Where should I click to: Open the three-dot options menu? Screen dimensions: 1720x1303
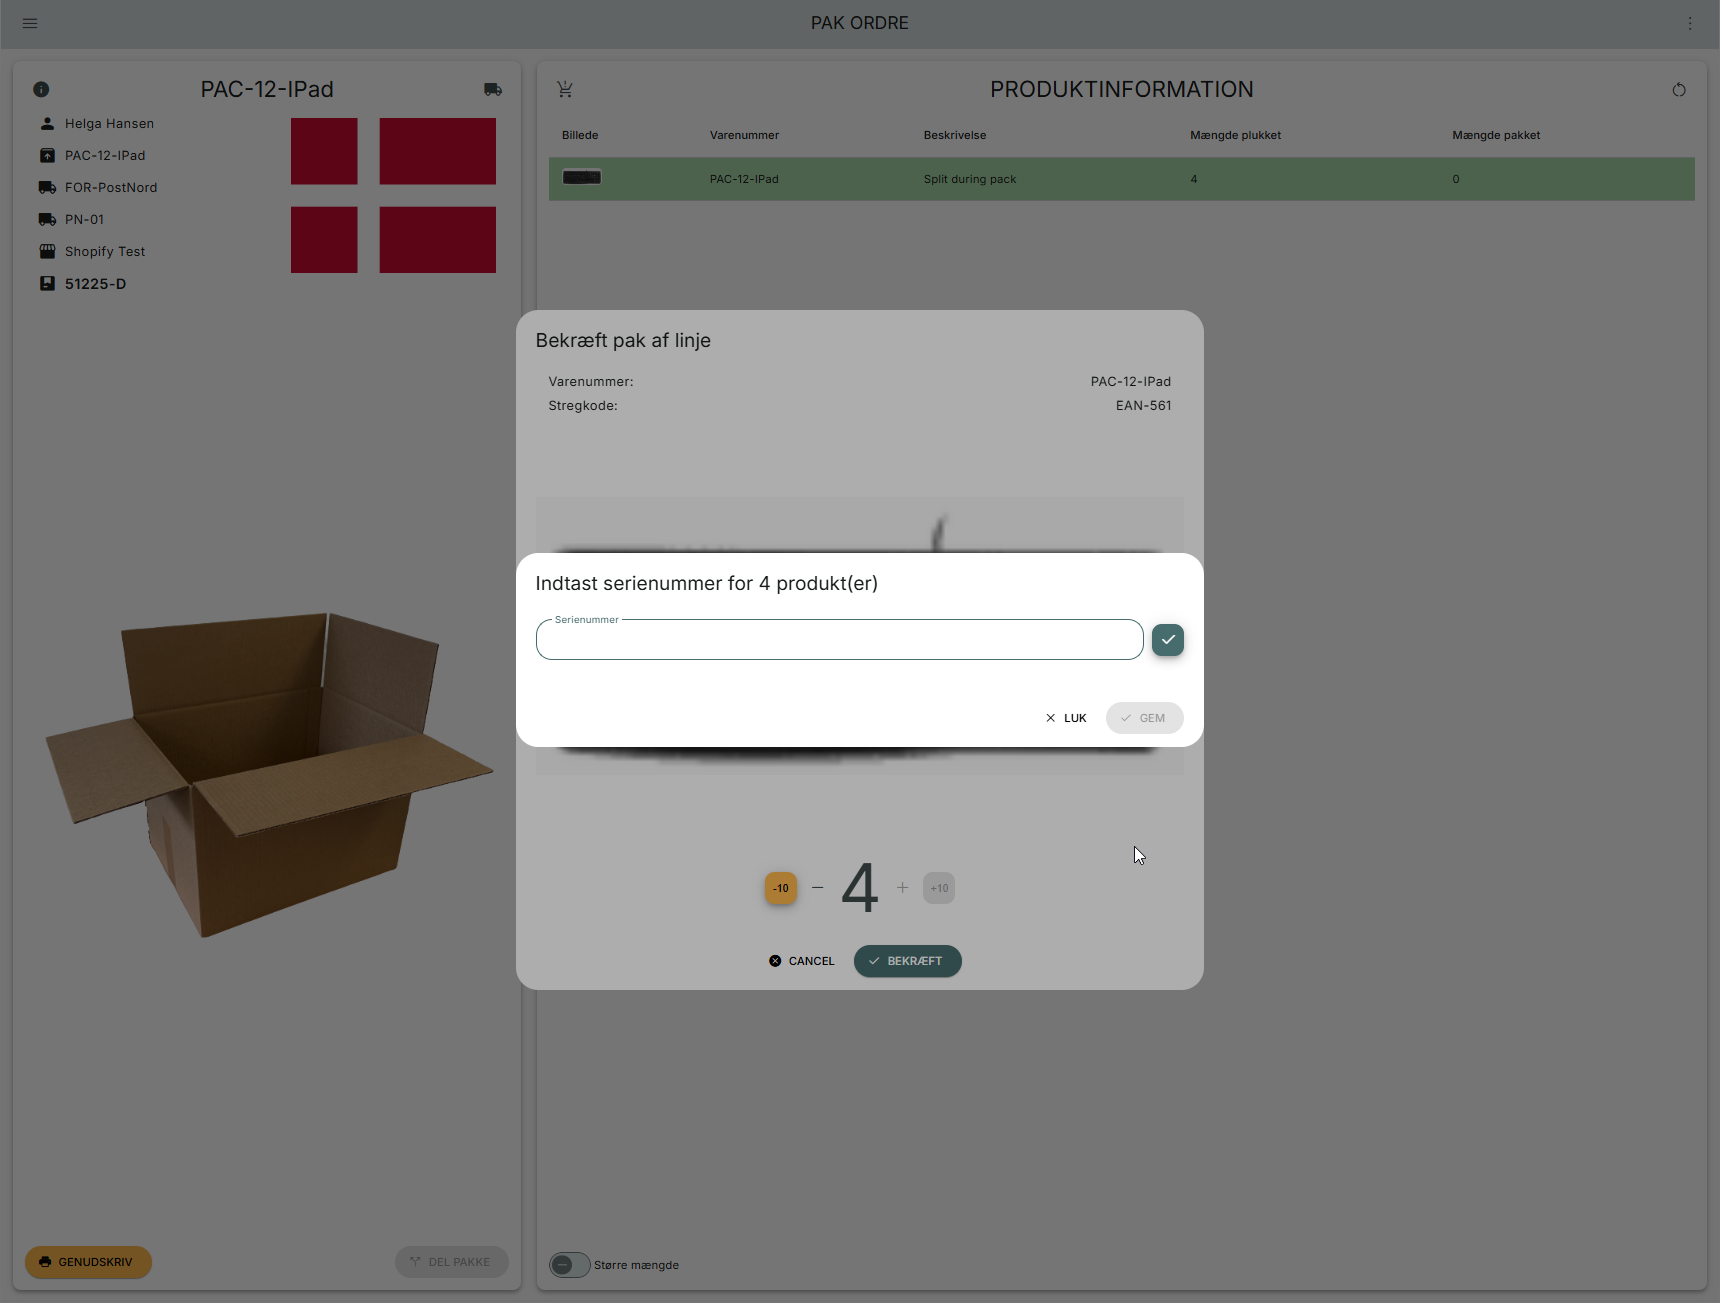coord(1690,23)
